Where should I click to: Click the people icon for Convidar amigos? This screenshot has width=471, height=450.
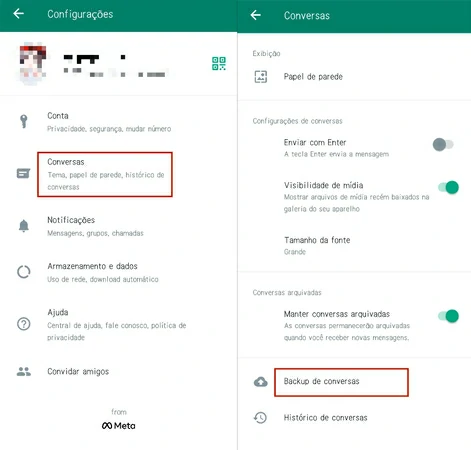(24, 371)
